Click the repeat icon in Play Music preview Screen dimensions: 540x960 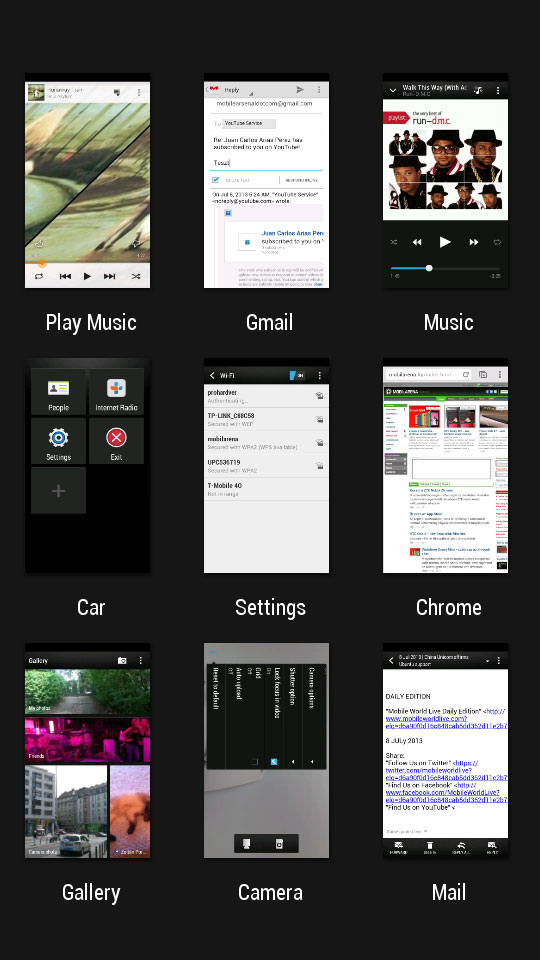(39, 277)
